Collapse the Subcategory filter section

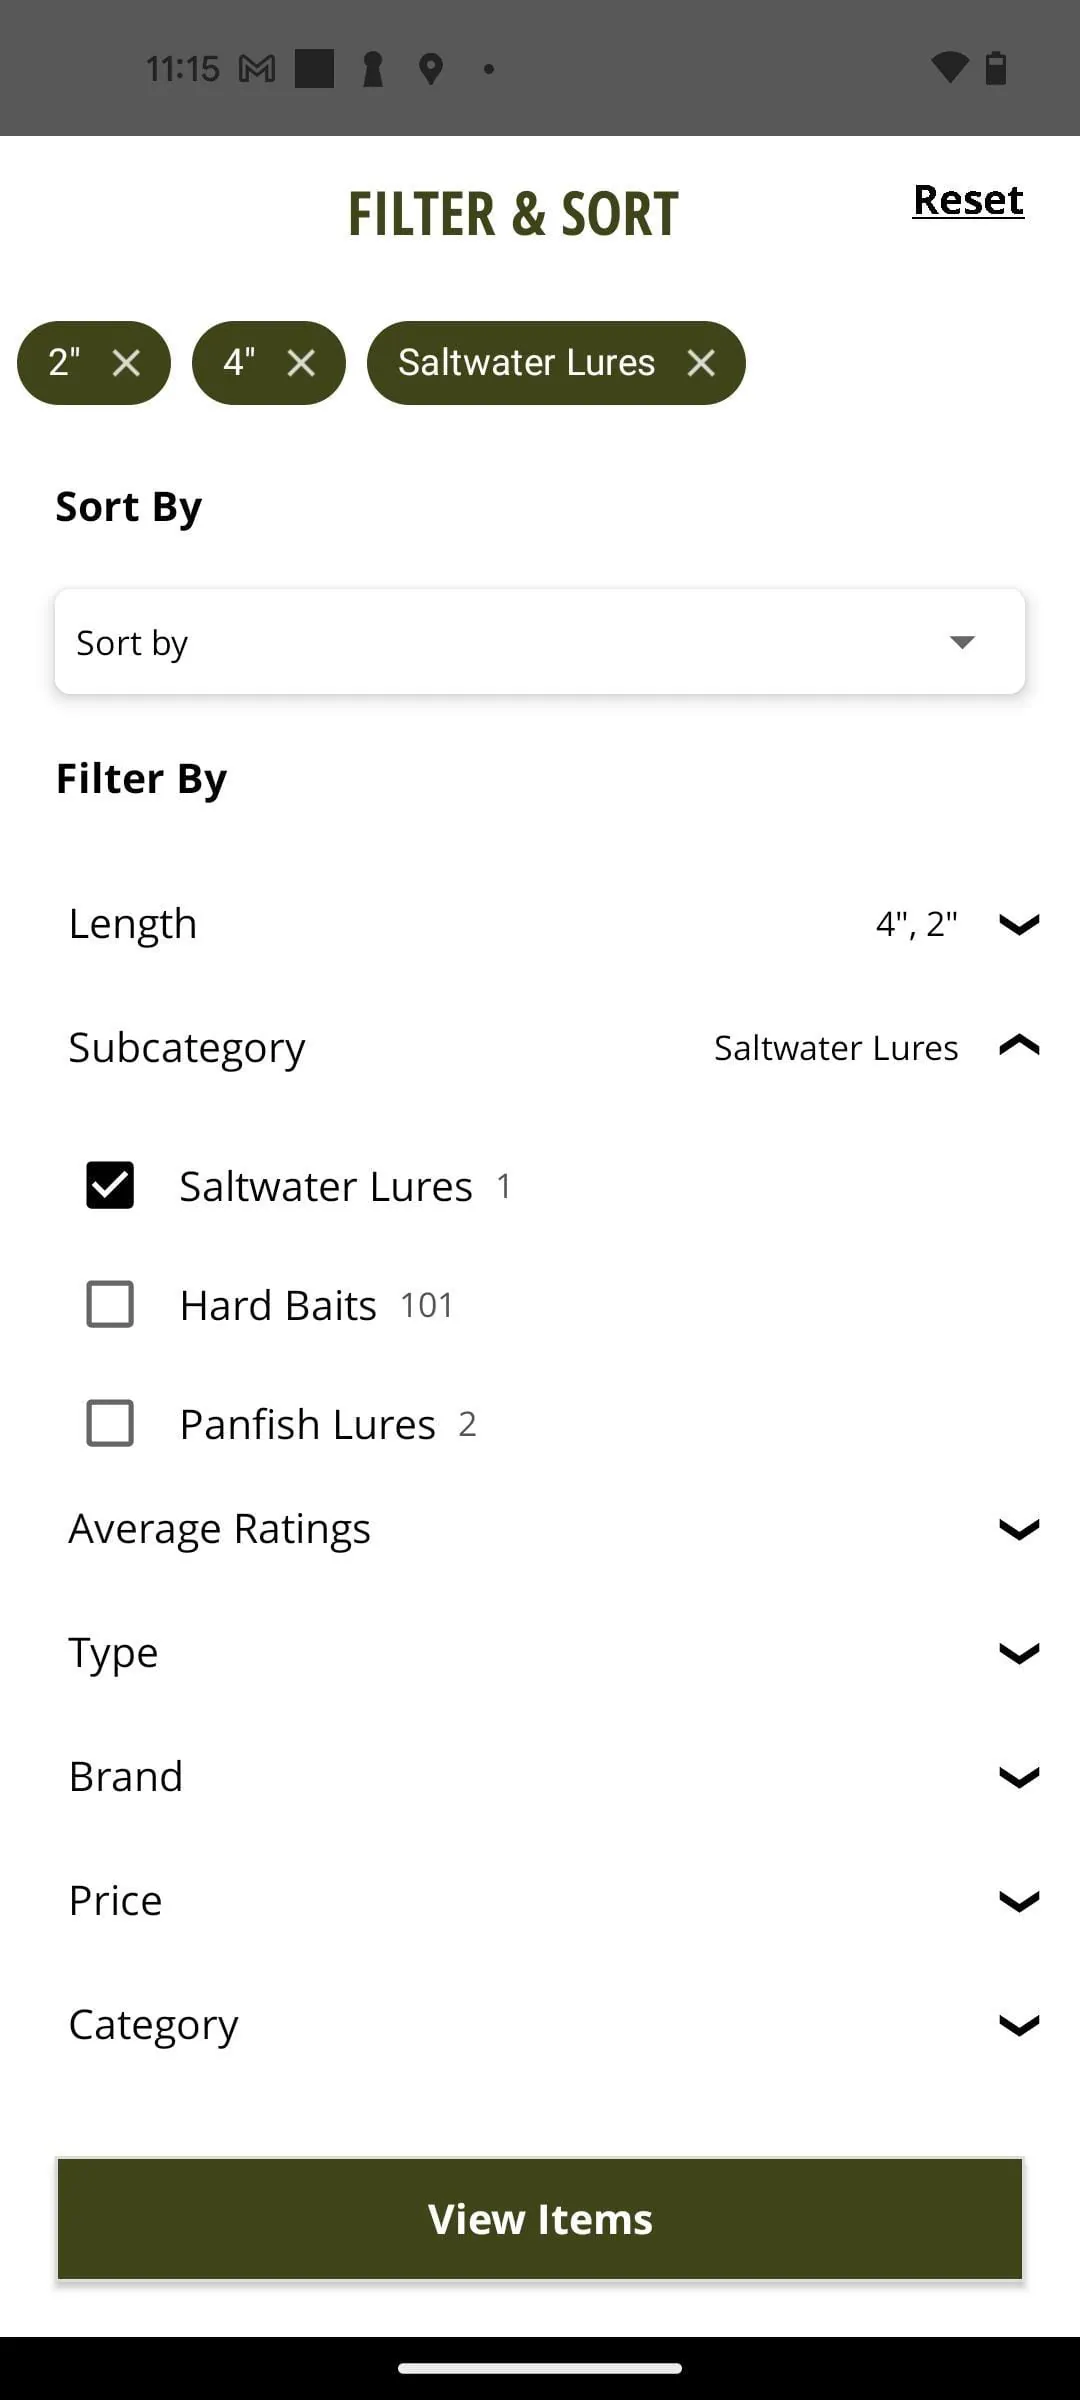(x=1018, y=1047)
